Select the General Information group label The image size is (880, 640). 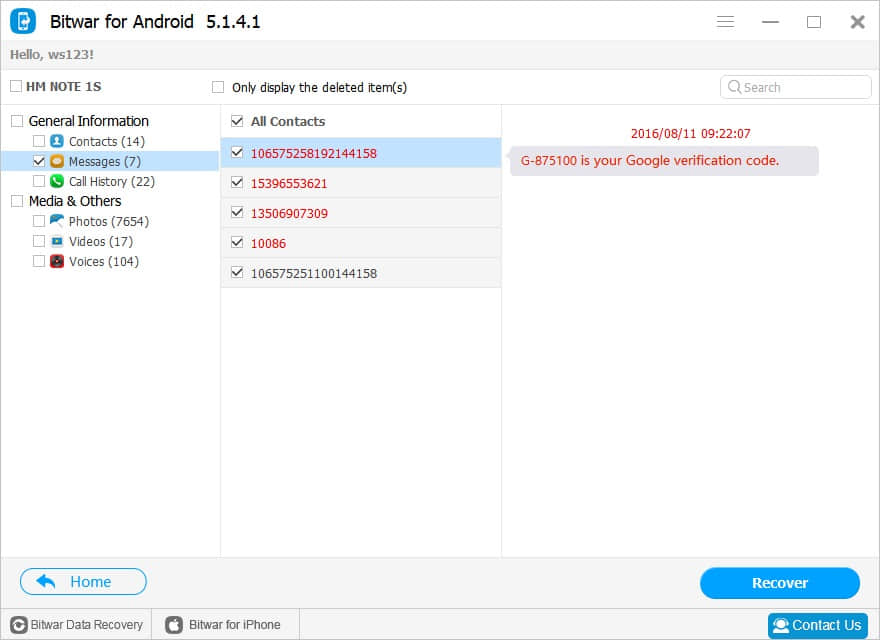(89, 121)
